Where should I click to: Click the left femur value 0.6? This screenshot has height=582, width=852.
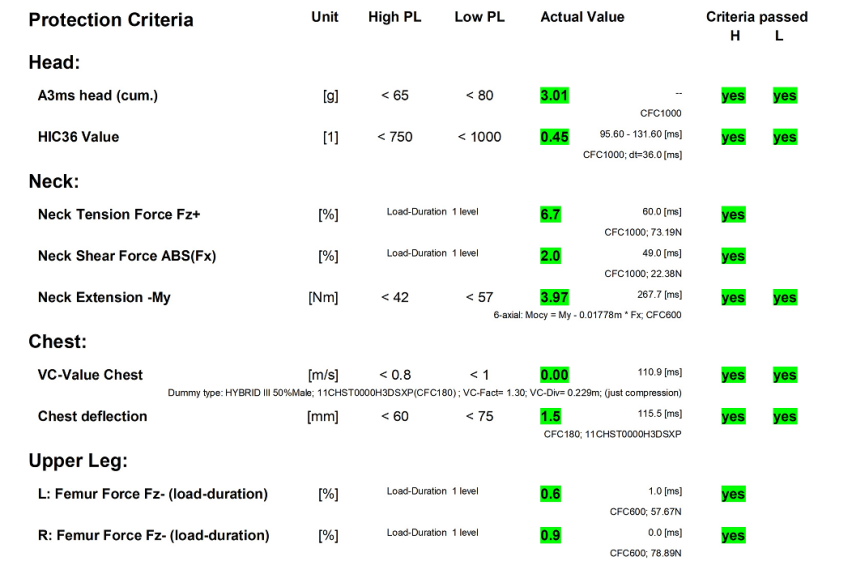pos(550,494)
